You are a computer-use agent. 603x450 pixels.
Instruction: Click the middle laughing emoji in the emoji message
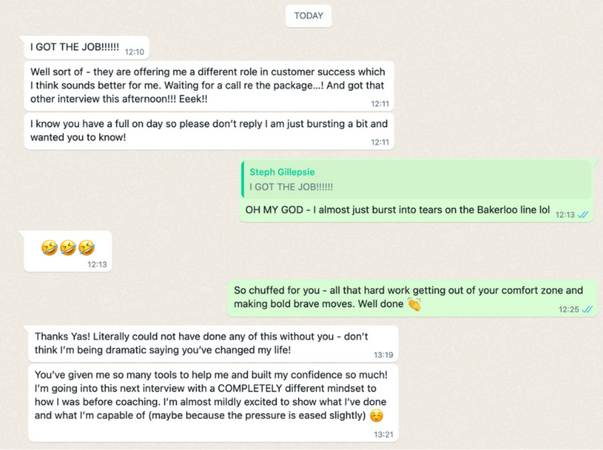click(68, 247)
